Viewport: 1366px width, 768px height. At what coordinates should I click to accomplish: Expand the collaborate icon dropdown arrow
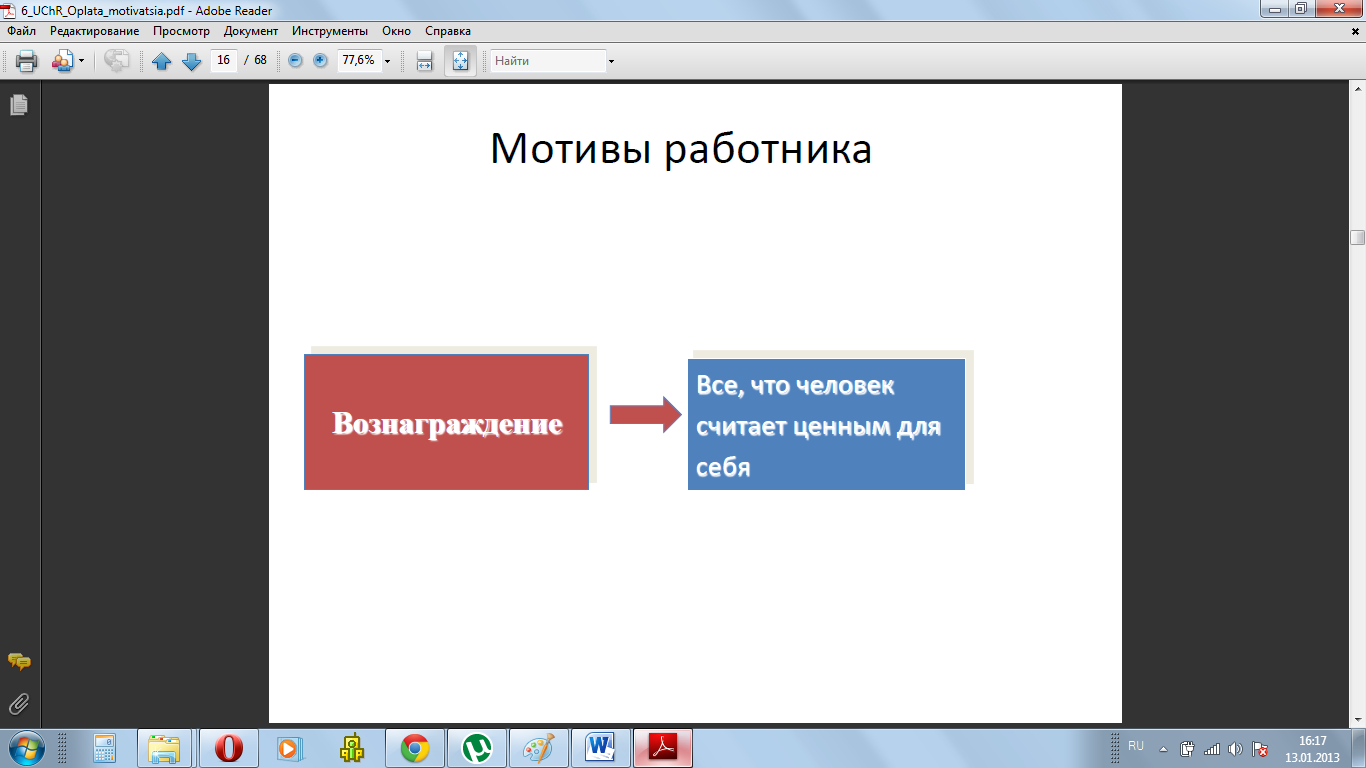point(81,61)
